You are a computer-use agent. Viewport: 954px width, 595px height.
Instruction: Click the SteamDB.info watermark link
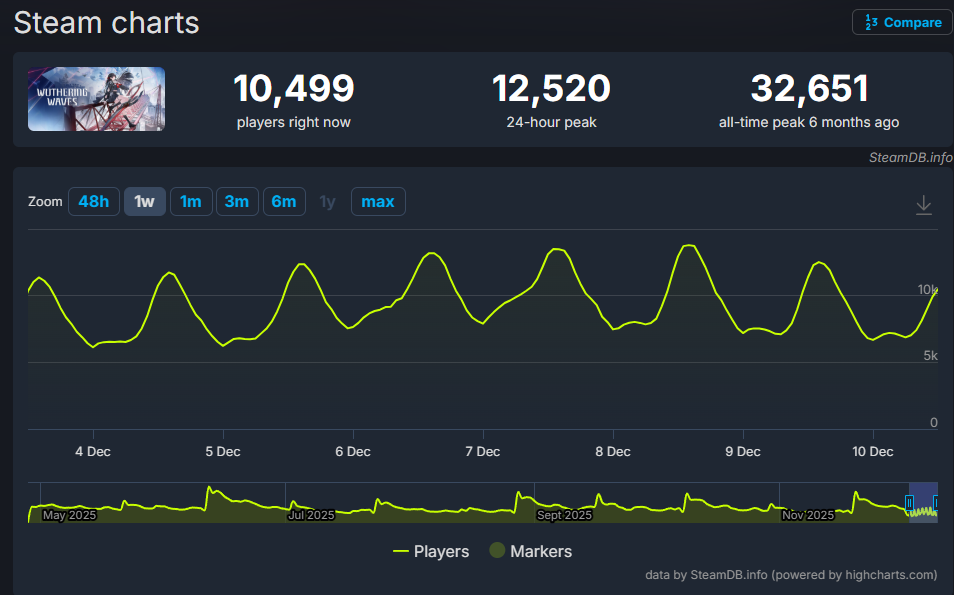tap(910, 158)
